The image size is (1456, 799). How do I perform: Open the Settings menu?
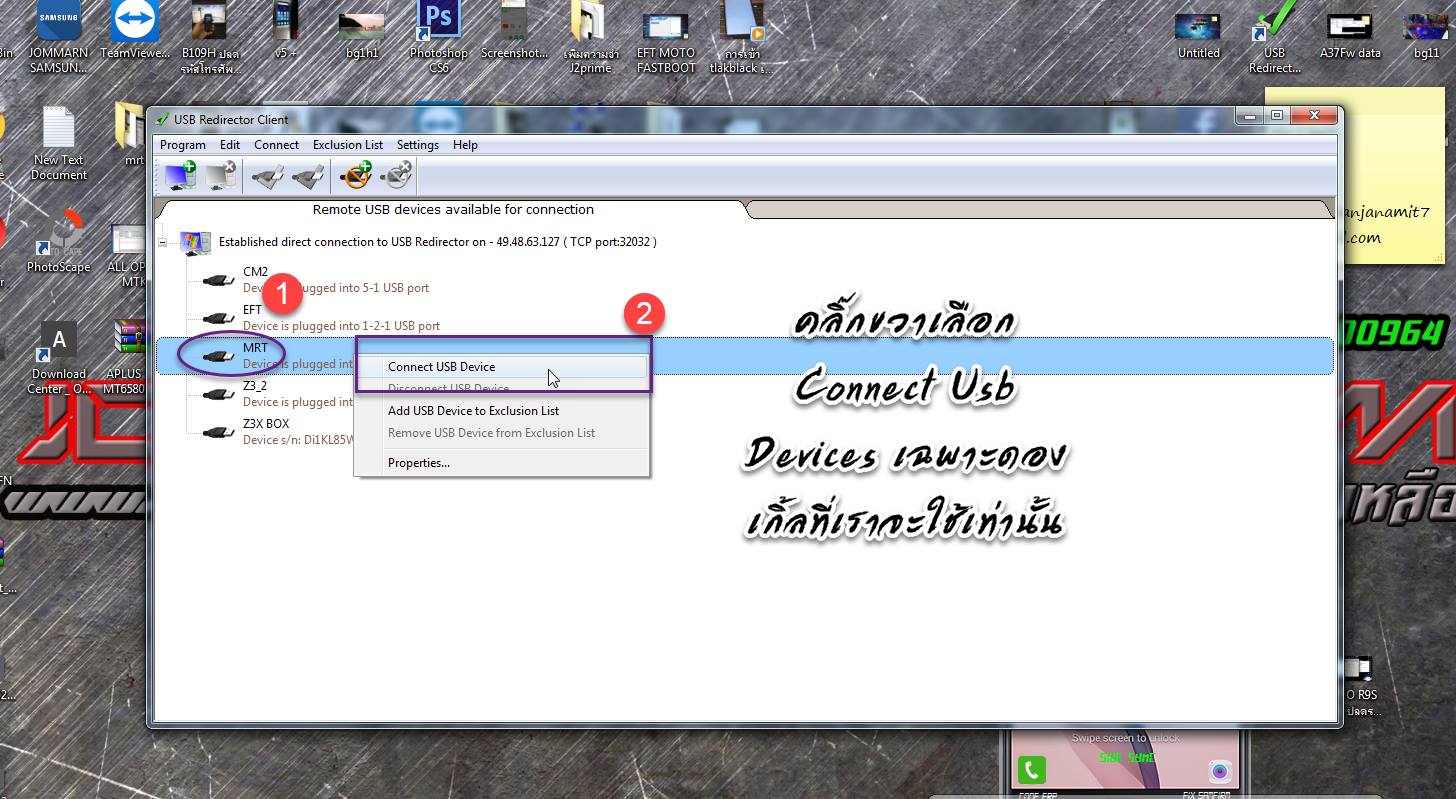coord(418,145)
